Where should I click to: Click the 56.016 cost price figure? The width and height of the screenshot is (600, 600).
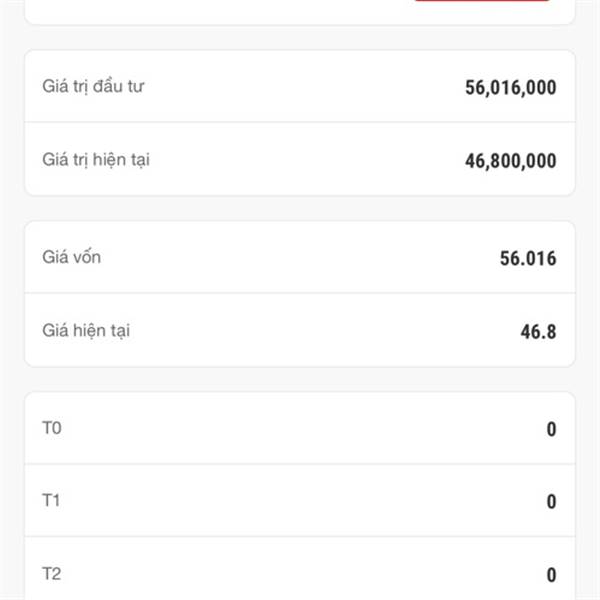click(528, 258)
